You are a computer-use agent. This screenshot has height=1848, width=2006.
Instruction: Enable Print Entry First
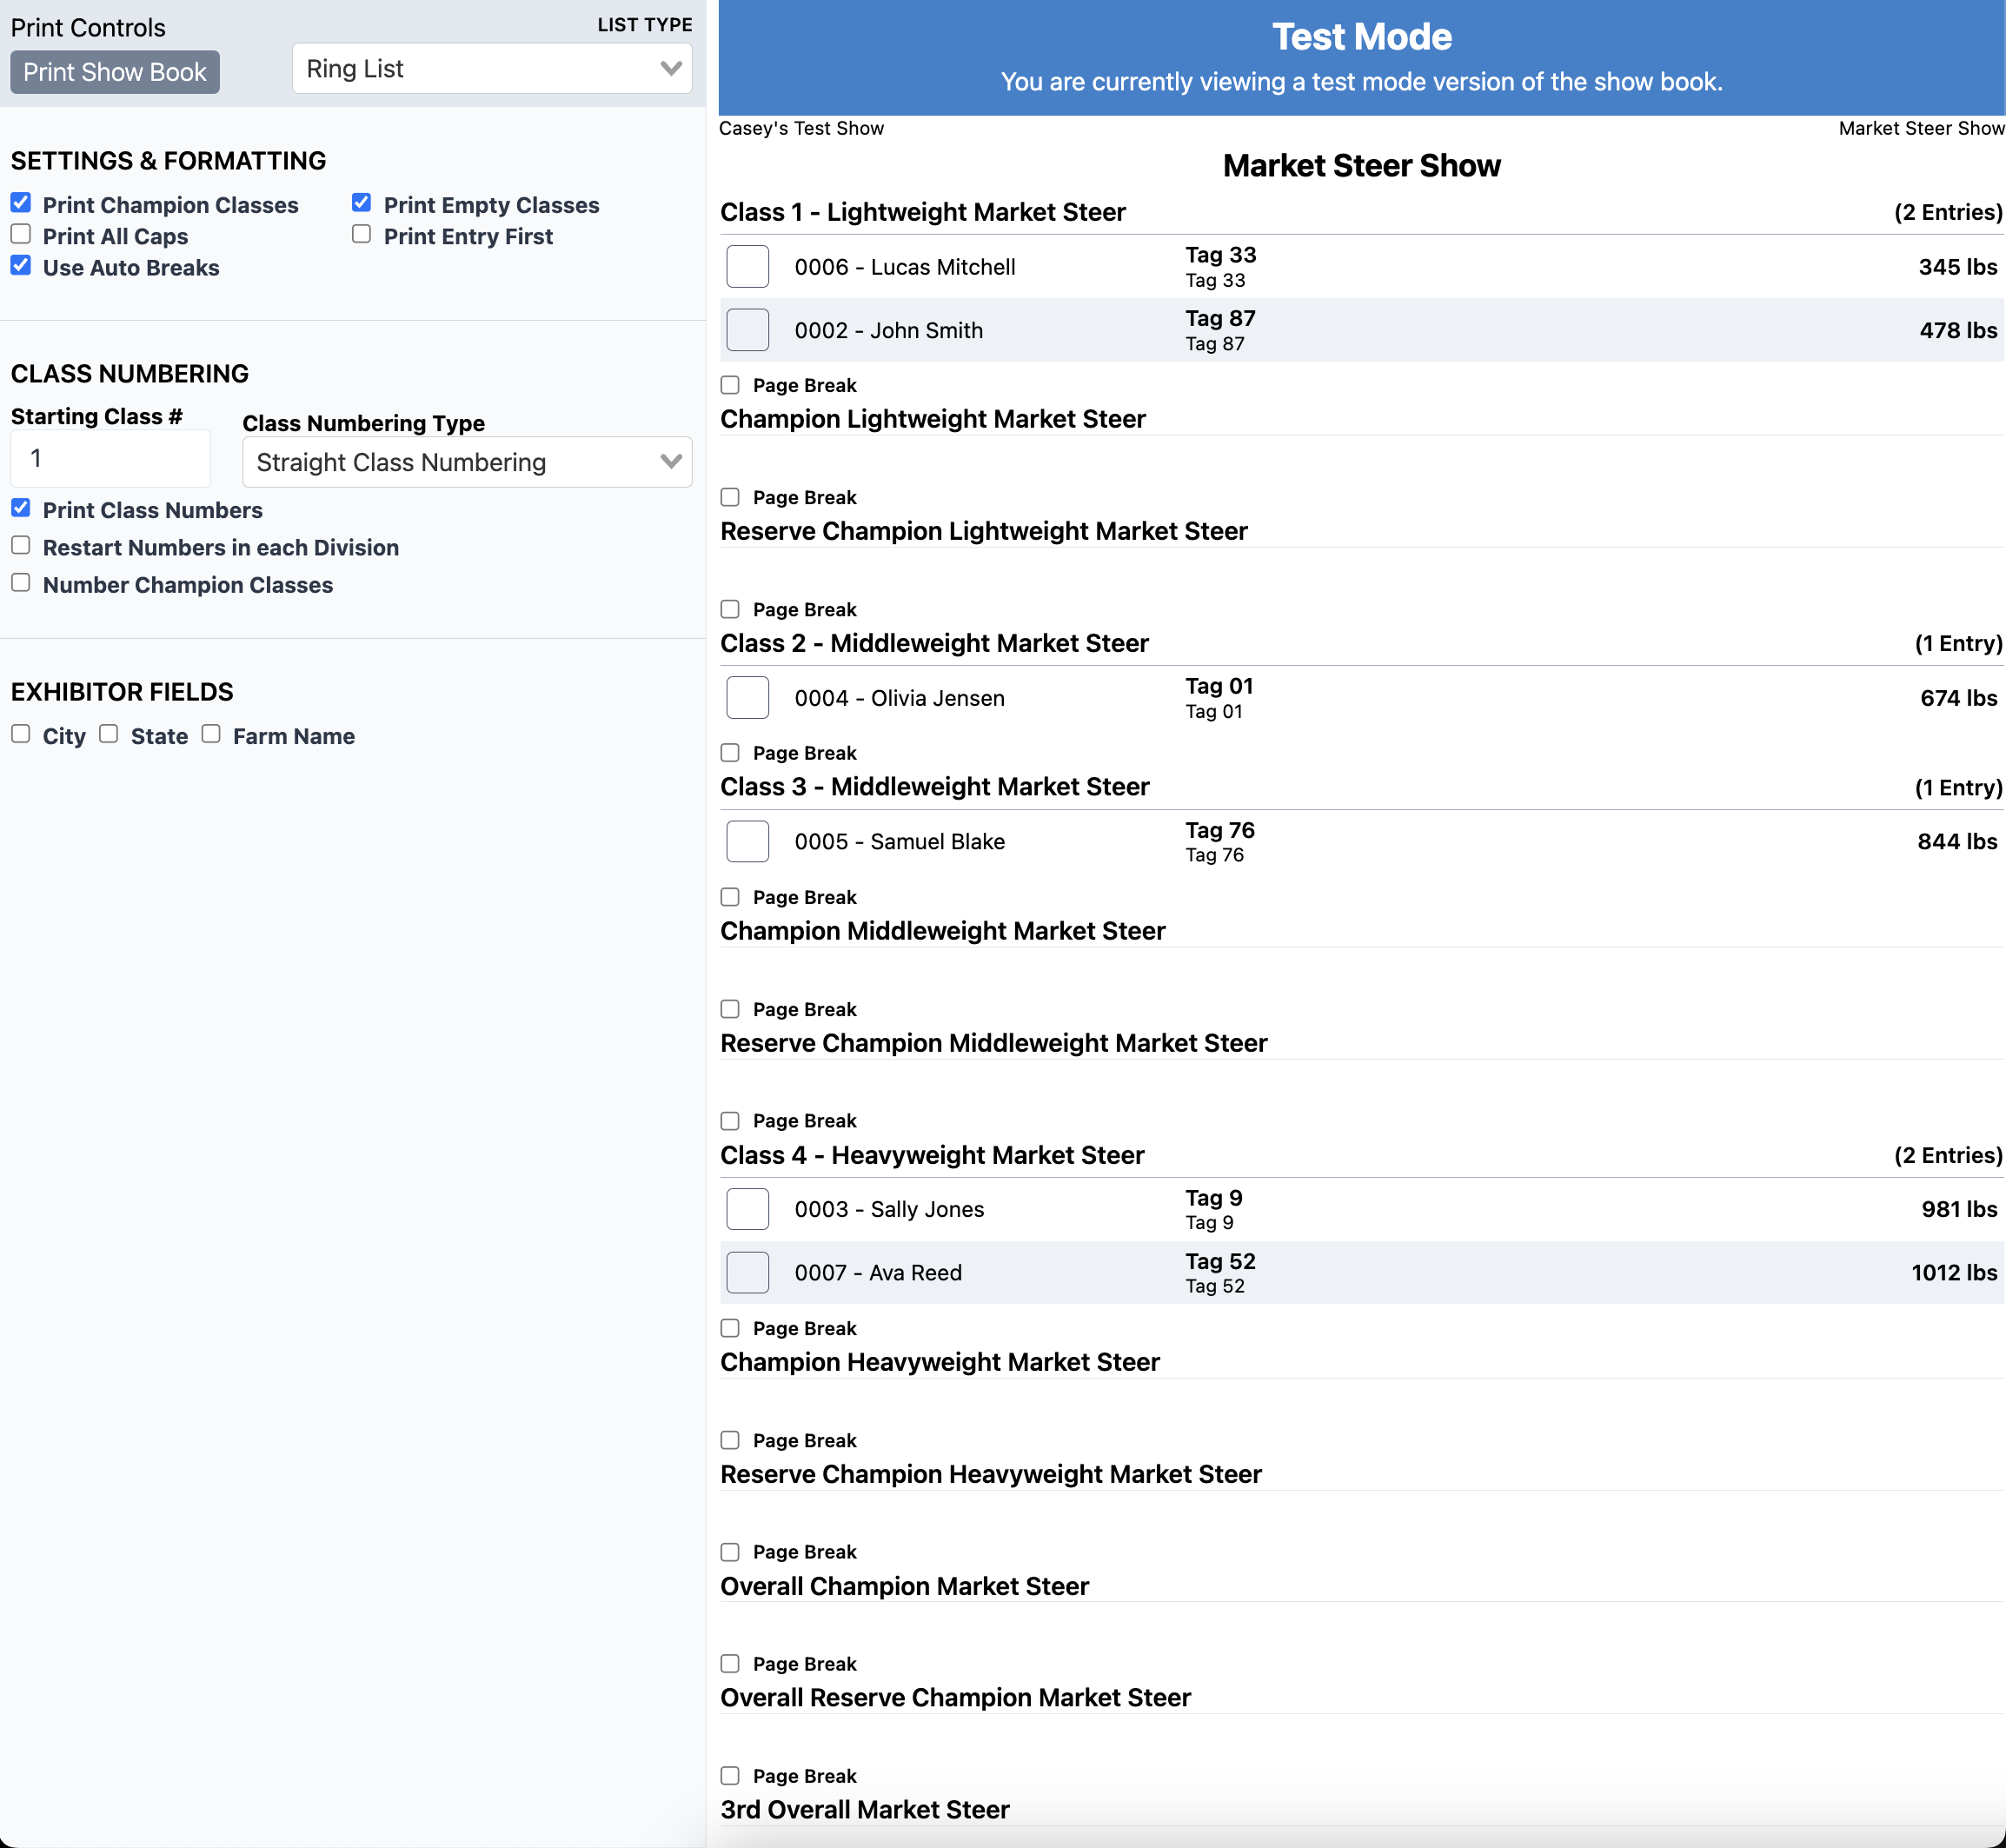362,235
